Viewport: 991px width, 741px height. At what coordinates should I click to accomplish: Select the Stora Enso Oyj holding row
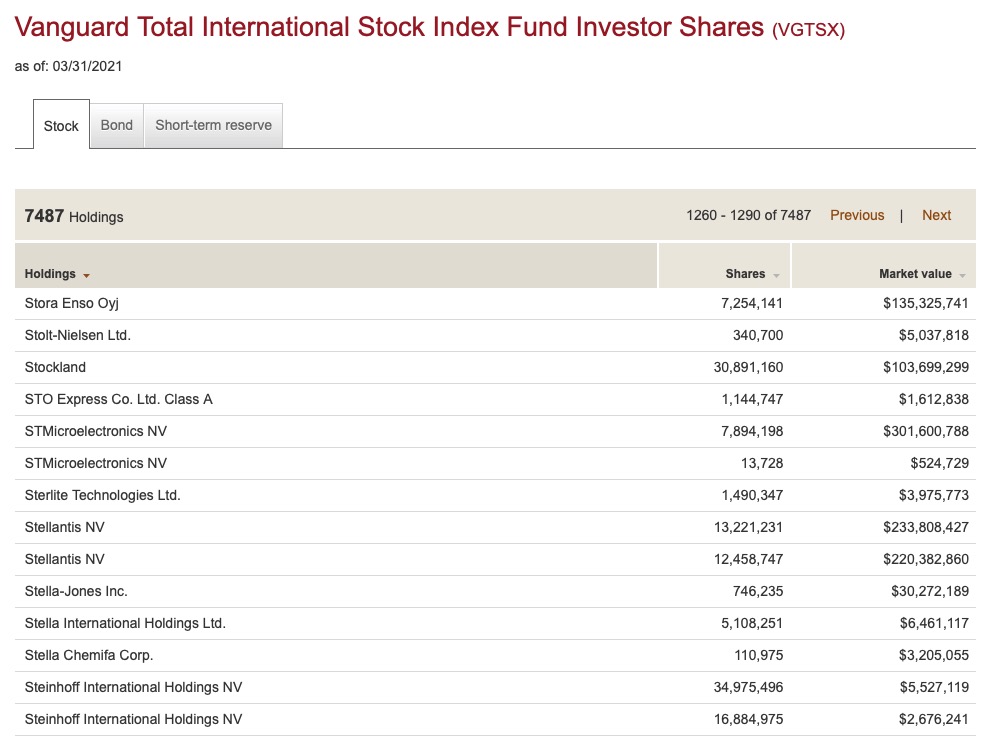tap(70, 302)
